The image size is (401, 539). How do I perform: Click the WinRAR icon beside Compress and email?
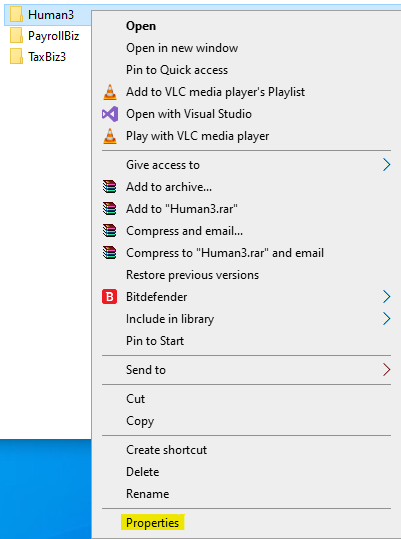[x=110, y=231]
